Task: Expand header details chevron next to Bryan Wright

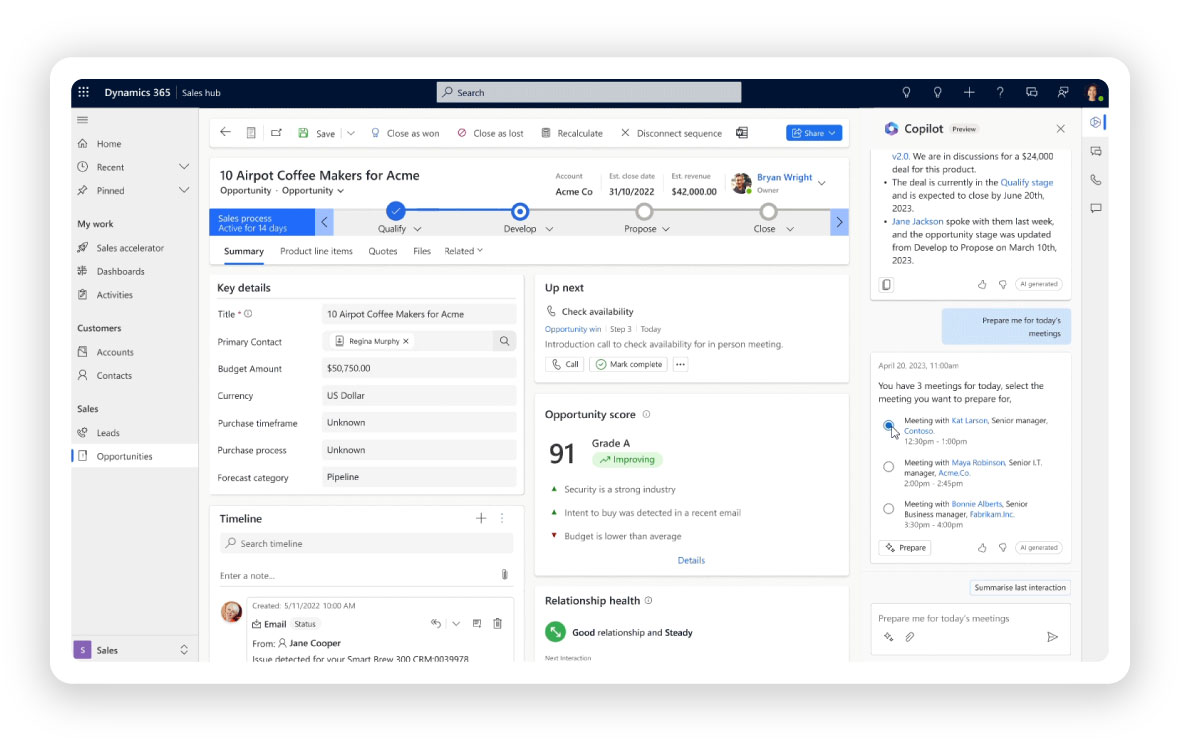Action: 822,183
